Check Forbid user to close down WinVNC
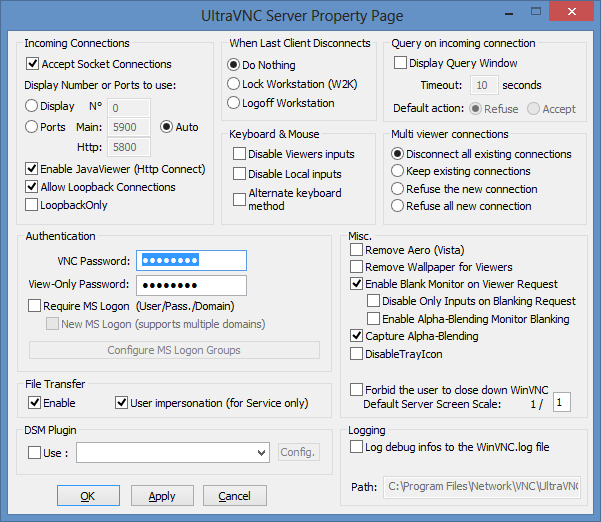 tap(356, 390)
